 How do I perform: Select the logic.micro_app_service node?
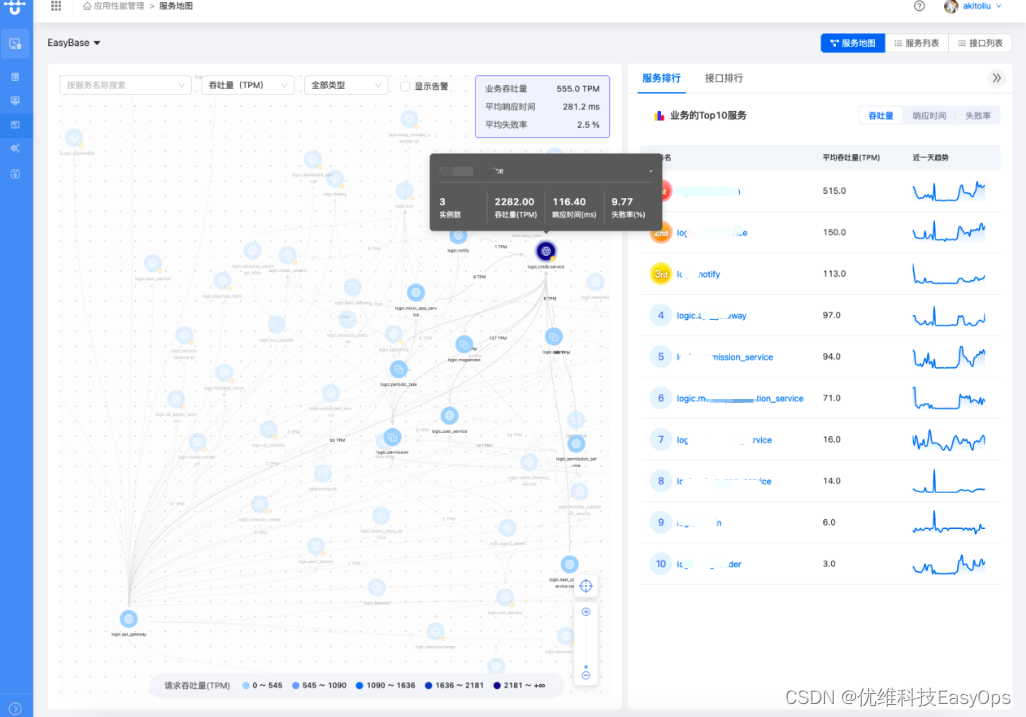pyautogui.click(x=416, y=292)
